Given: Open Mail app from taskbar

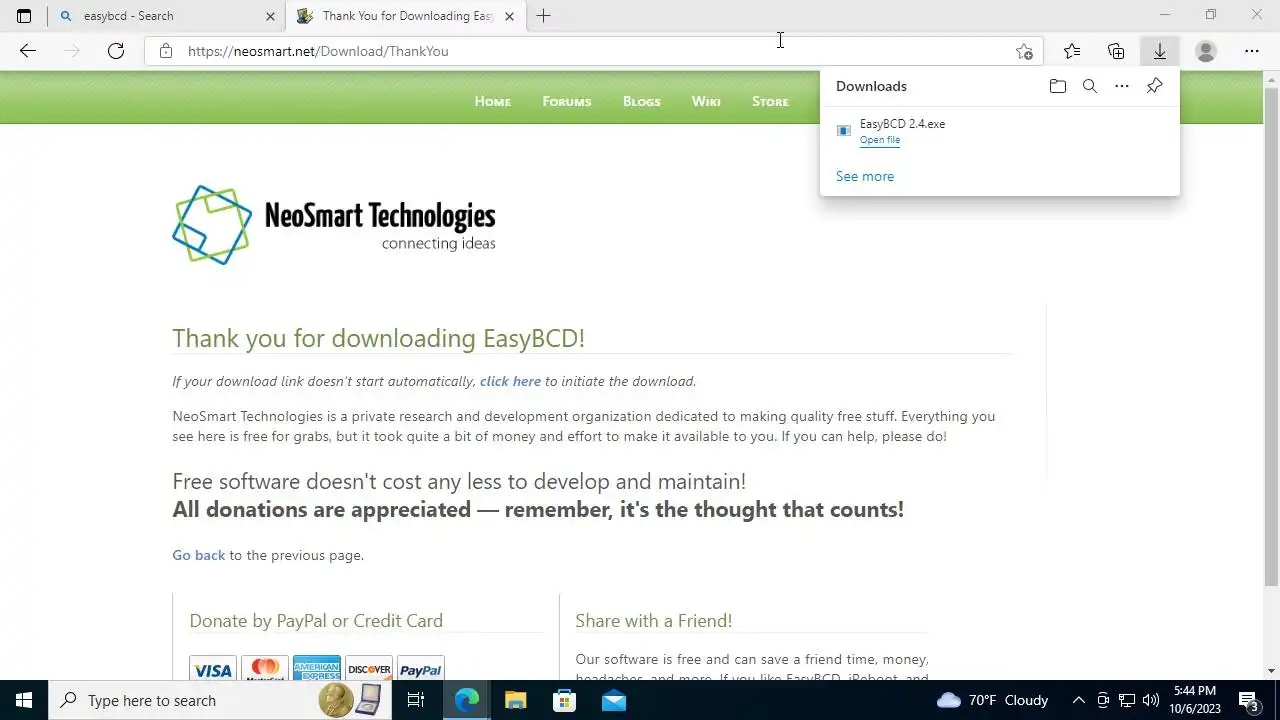Looking at the screenshot, I should (x=614, y=700).
